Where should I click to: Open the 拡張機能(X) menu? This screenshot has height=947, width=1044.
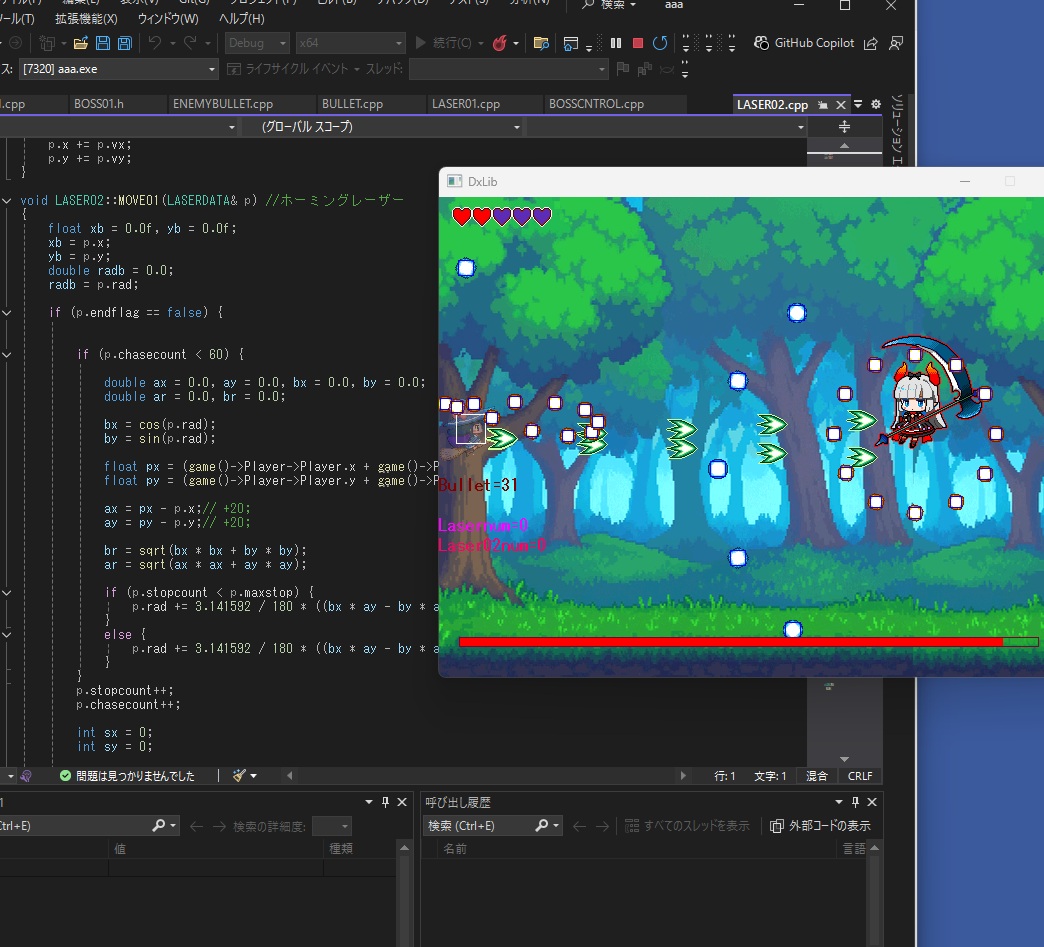[x=87, y=19]
